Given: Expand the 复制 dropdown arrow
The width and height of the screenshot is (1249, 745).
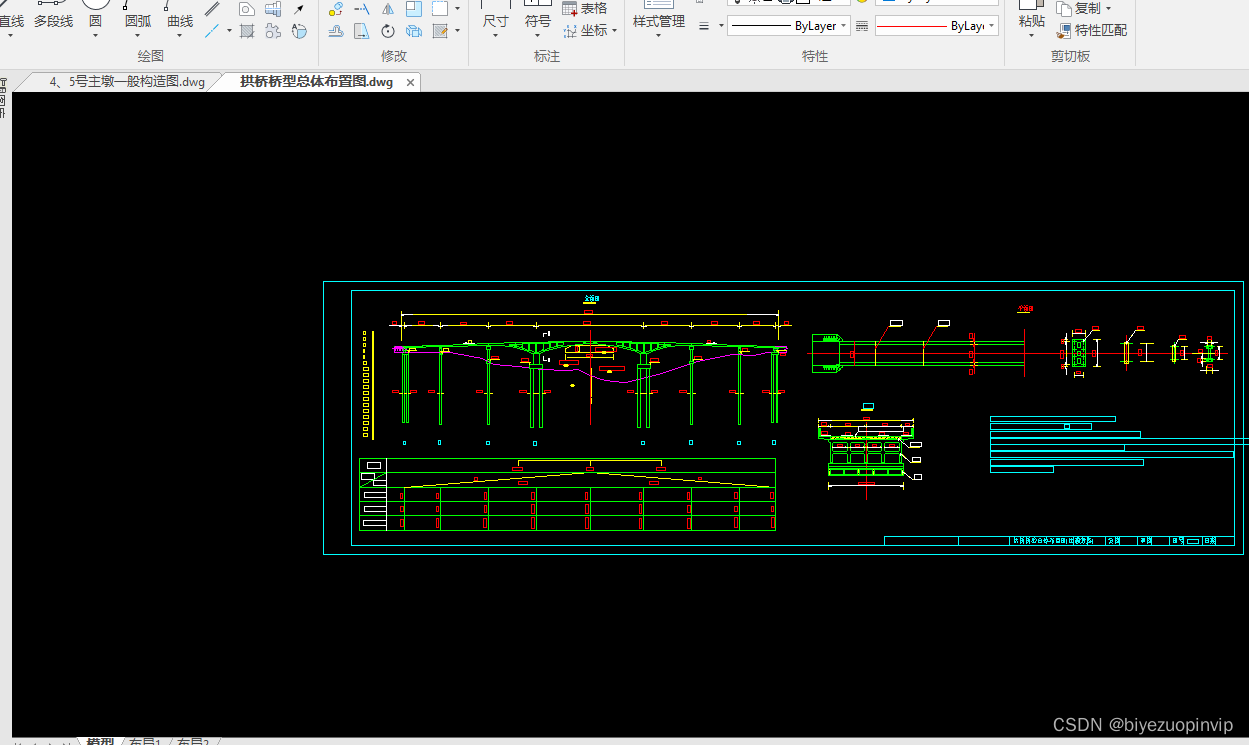Looking at the screenshot, I should pos(1108,8).
